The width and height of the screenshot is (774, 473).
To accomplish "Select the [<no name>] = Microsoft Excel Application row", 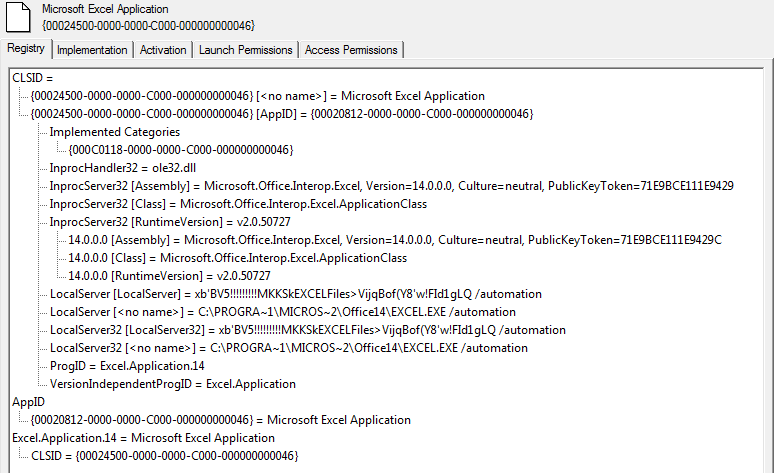I will (258, 96).
